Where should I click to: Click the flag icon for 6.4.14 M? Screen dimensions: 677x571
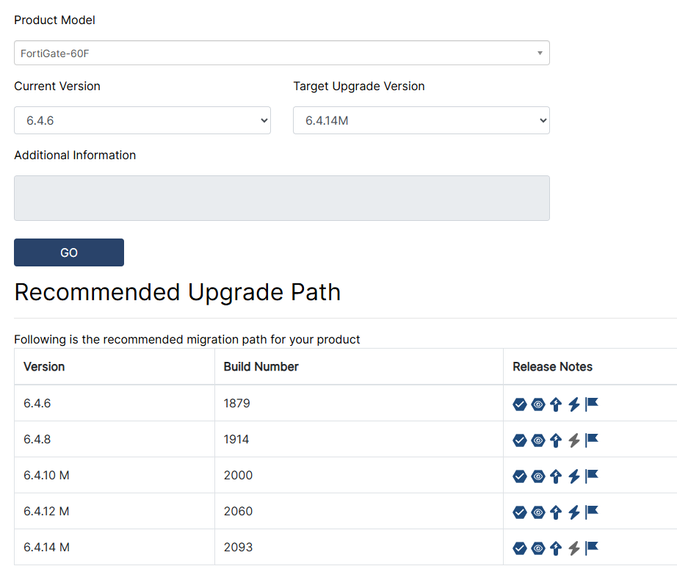tap(591, 548)
